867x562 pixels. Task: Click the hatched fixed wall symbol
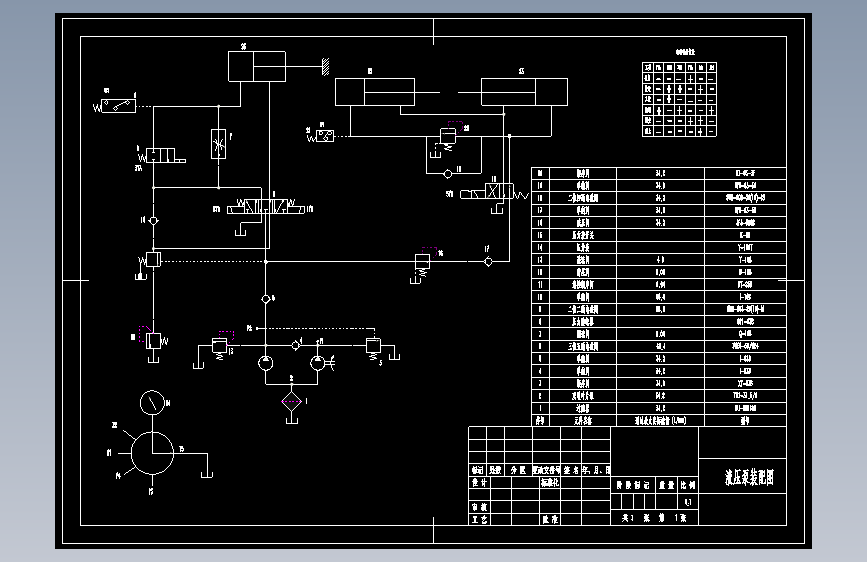326,66
